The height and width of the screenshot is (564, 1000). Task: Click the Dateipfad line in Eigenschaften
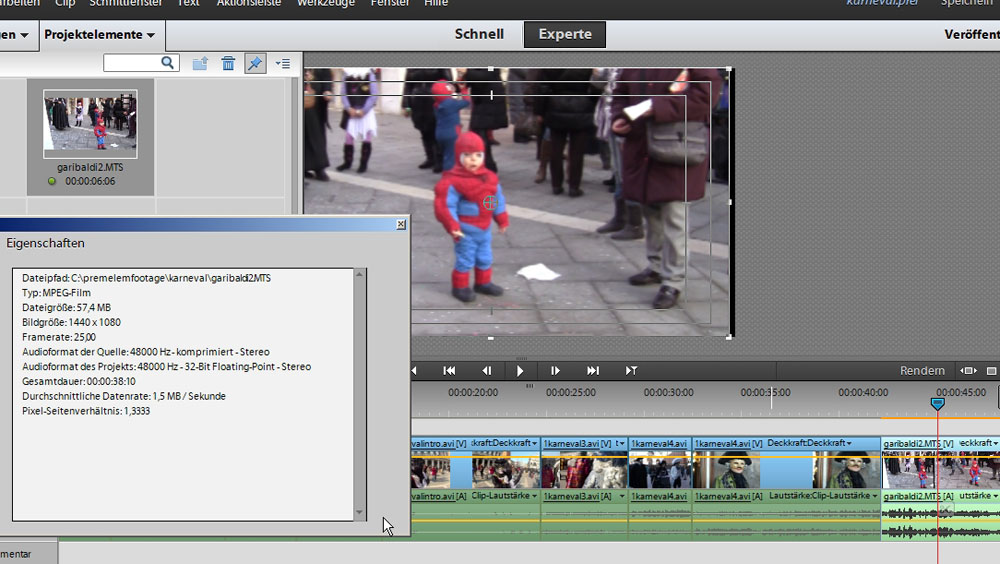[146, 278]
